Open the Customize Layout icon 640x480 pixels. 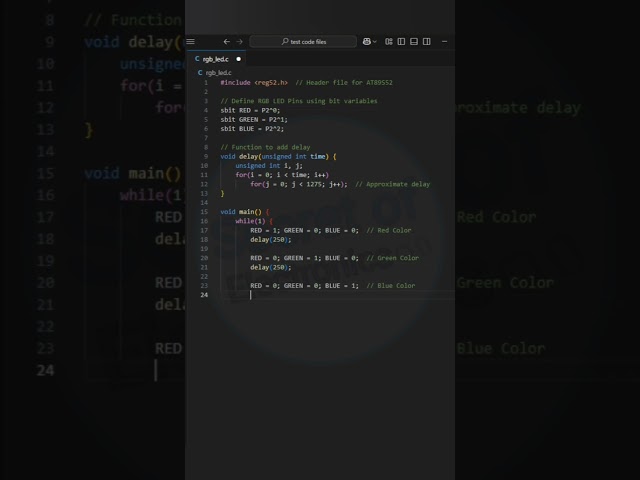pos(389,42)
